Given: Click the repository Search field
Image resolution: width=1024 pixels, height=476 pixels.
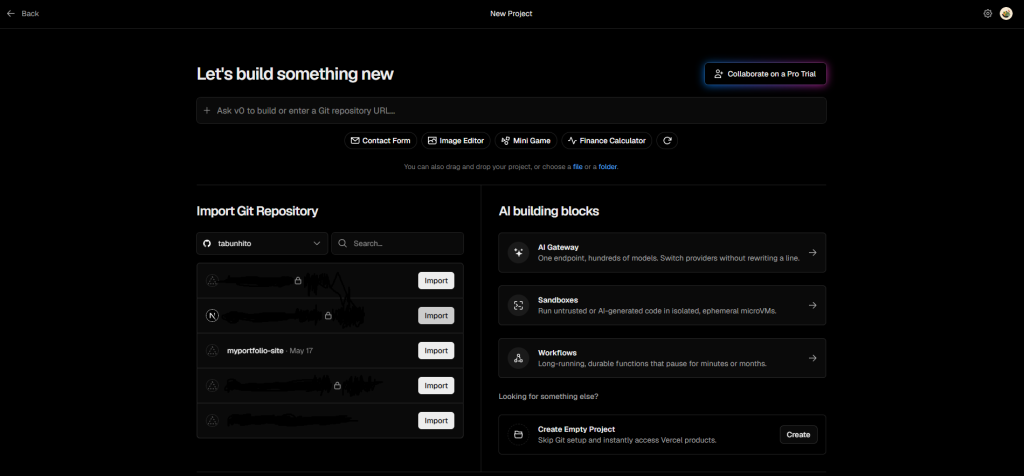Looking at the screenshot, I should pyautogui.click(x=398, y=244).
